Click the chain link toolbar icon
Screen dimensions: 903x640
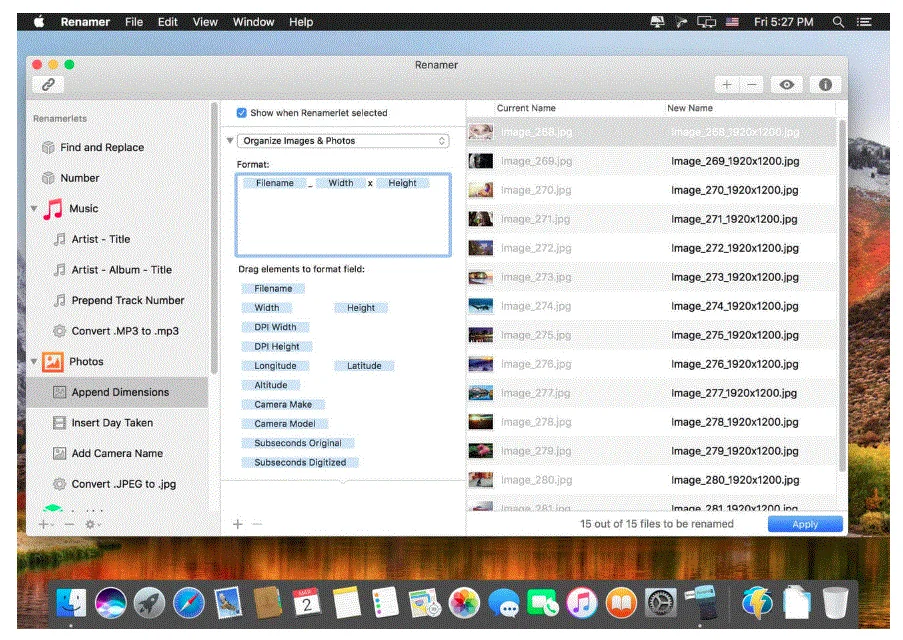pyautogui.click(x=48, y=85)
